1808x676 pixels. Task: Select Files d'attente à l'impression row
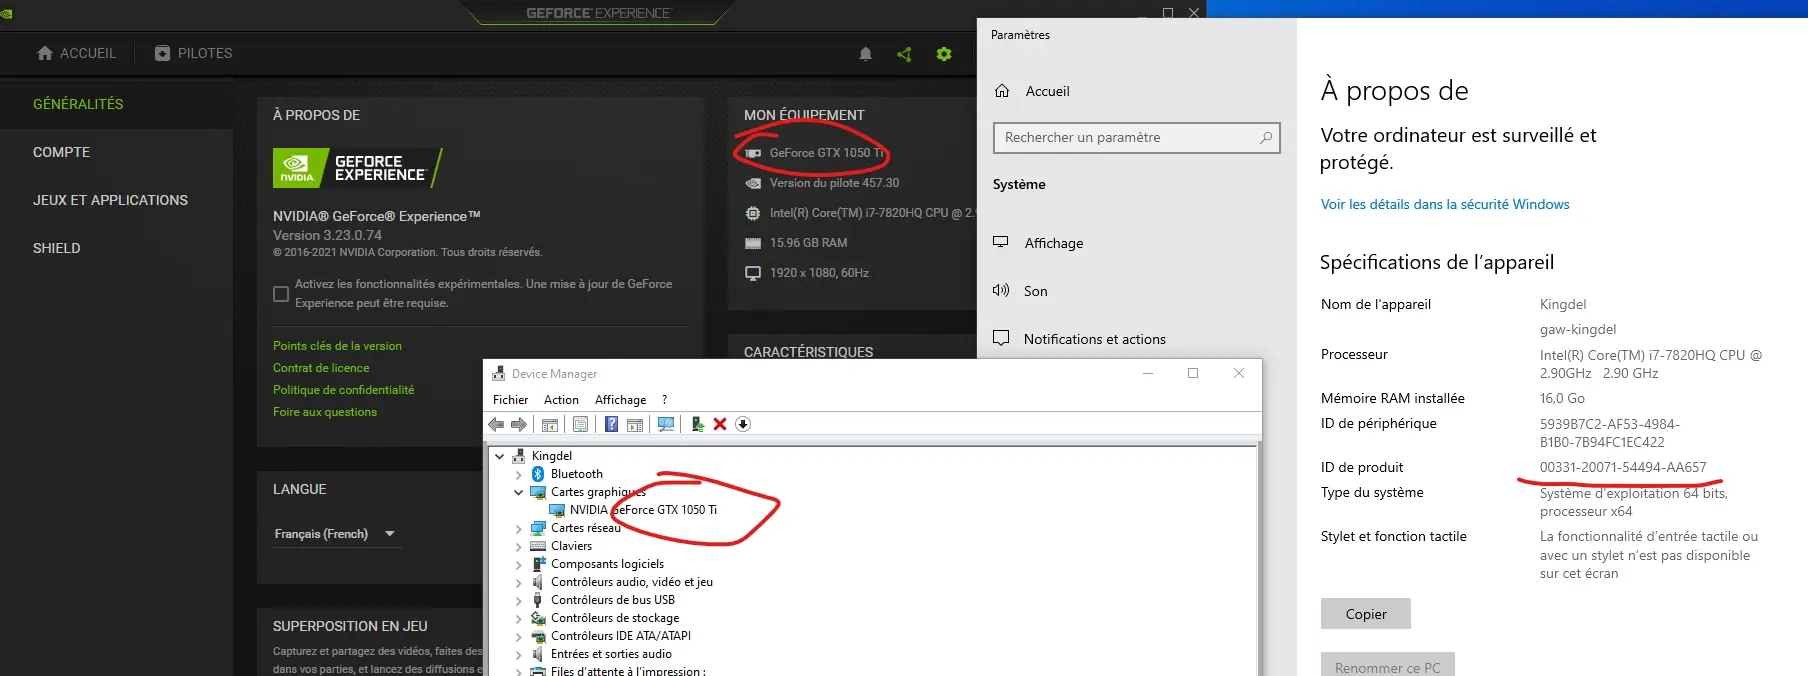pyautogui.click(x=628, y=671)
